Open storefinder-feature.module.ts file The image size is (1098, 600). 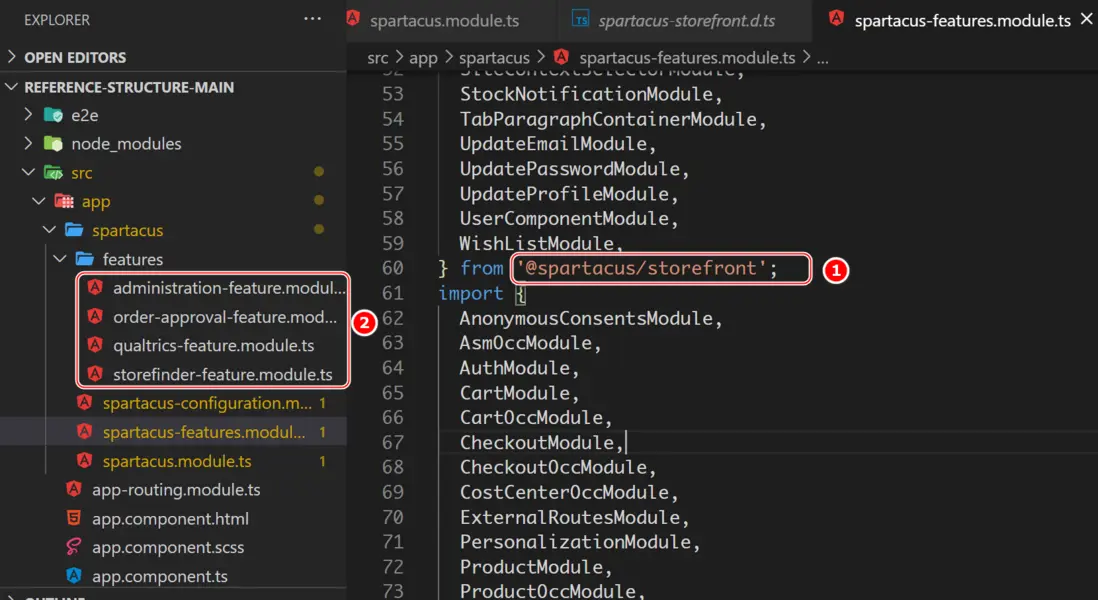click(x=222, y=375)
